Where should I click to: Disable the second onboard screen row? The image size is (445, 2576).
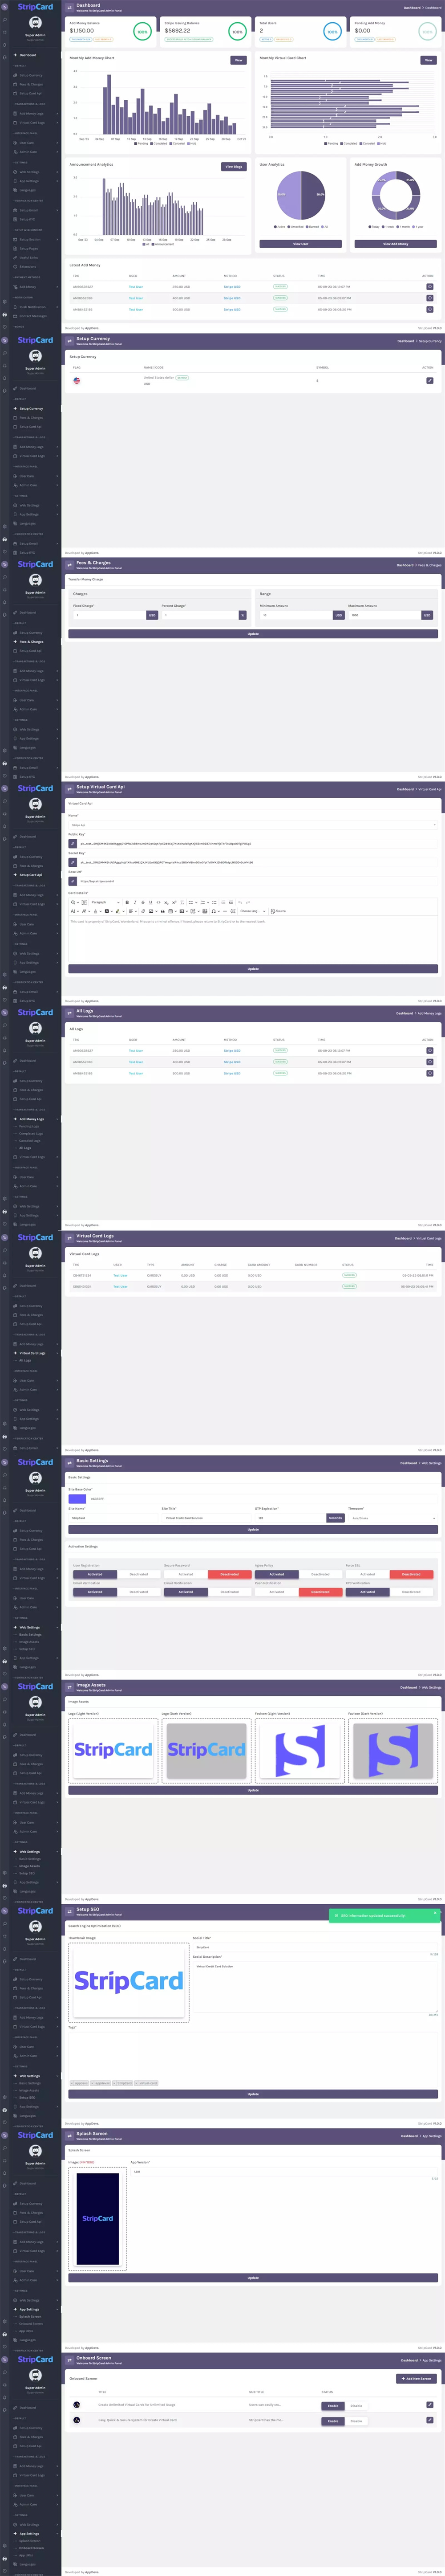point(356,2421)
